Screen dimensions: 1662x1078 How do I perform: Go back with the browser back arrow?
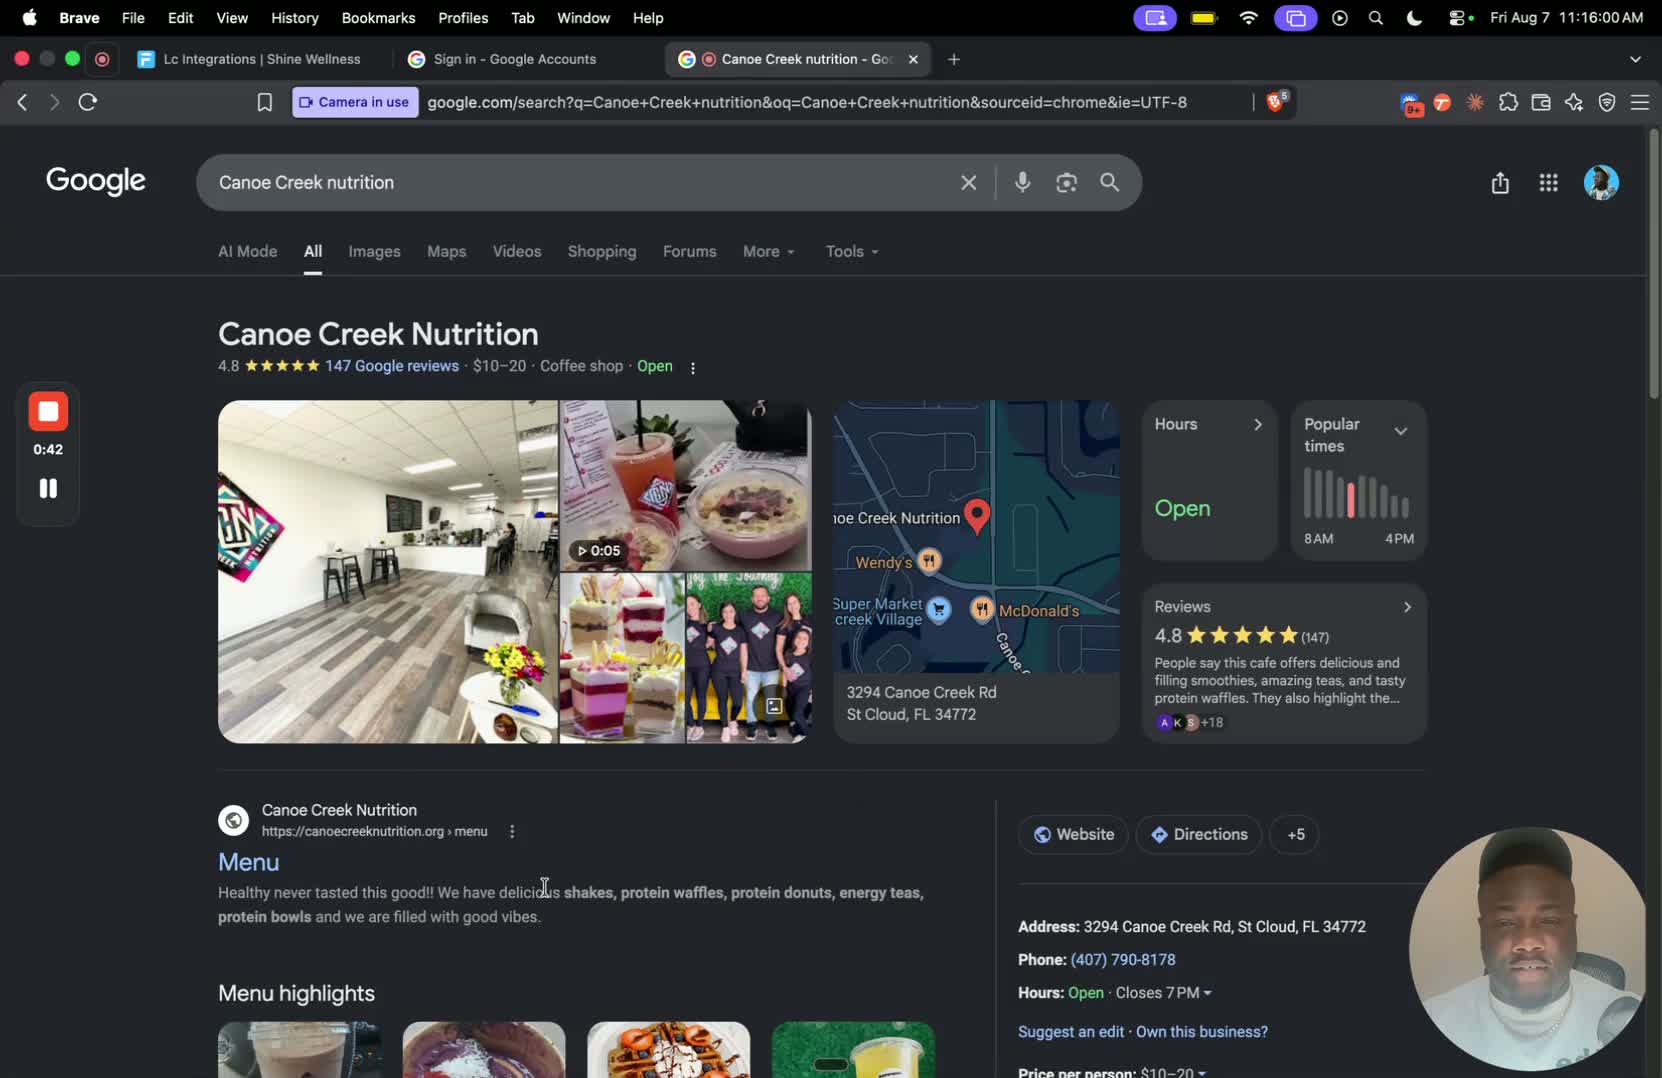coord(22,102)
